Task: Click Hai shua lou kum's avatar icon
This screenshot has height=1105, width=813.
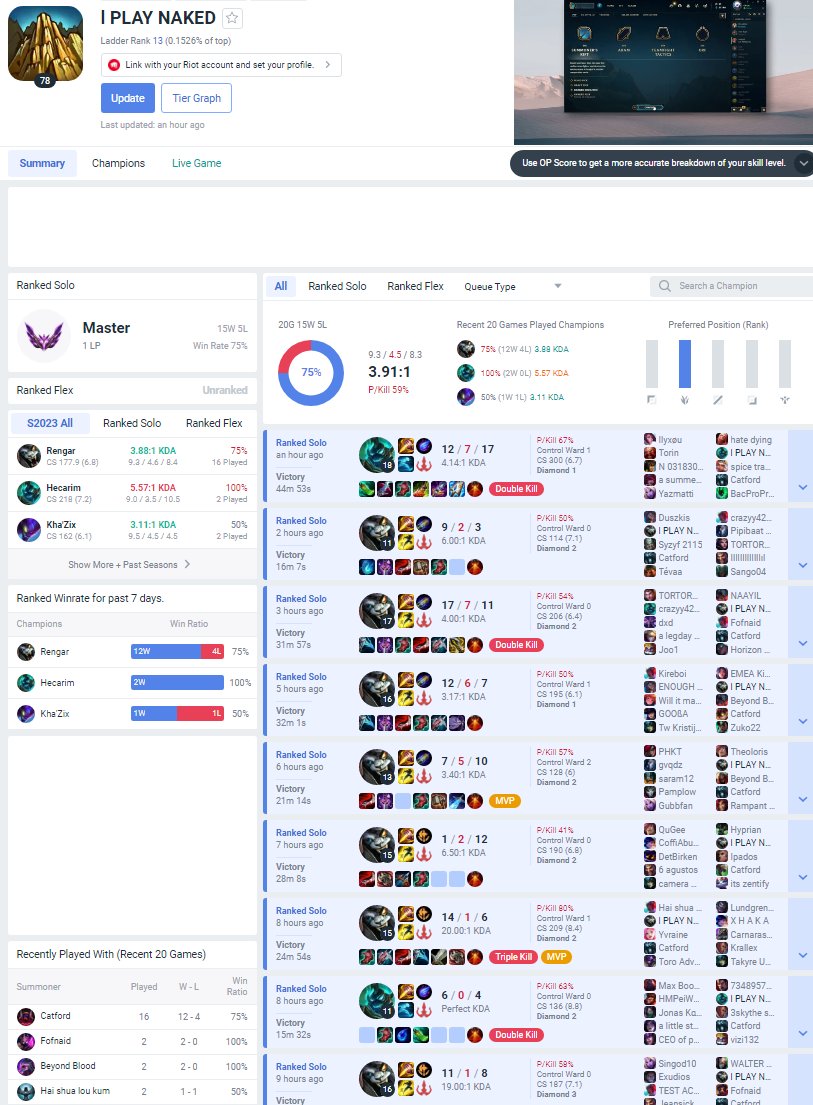Action: [x=26, y=1091]
